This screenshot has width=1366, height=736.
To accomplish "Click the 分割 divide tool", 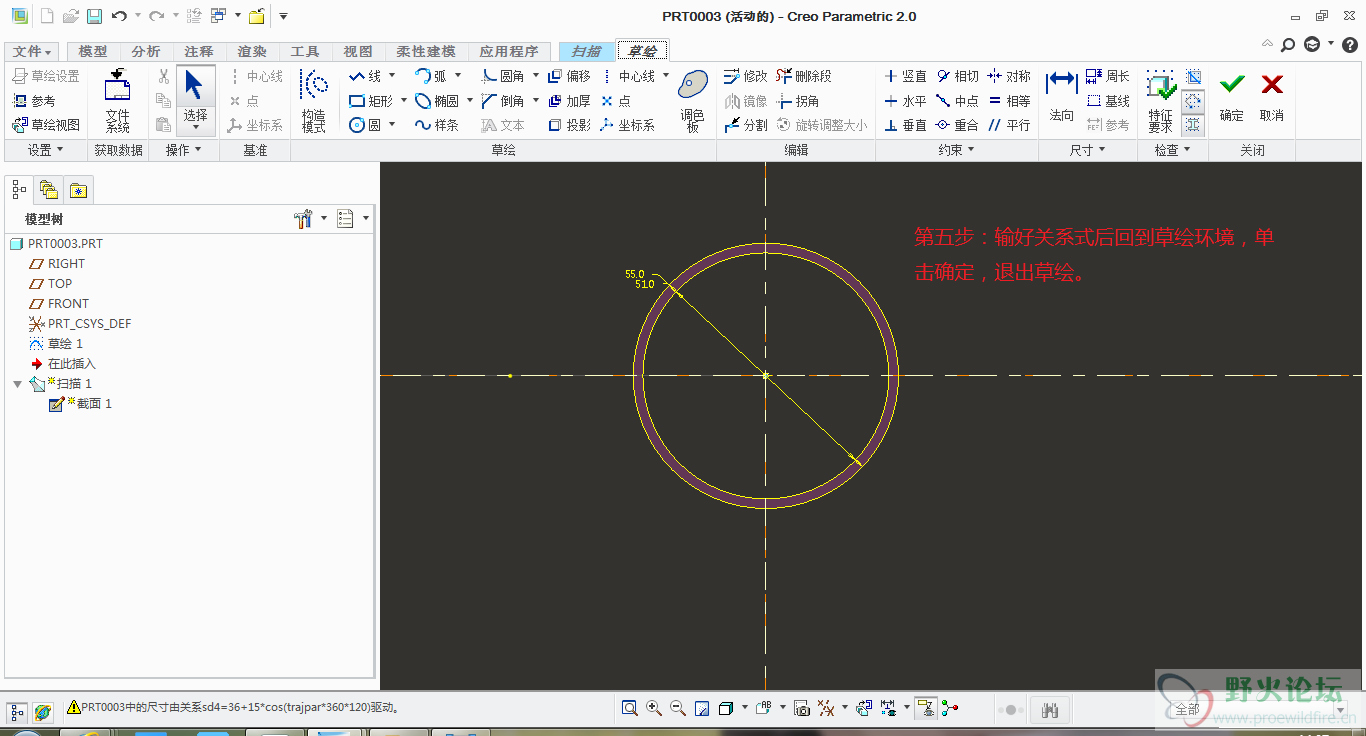I will click(x=745, y=125).
